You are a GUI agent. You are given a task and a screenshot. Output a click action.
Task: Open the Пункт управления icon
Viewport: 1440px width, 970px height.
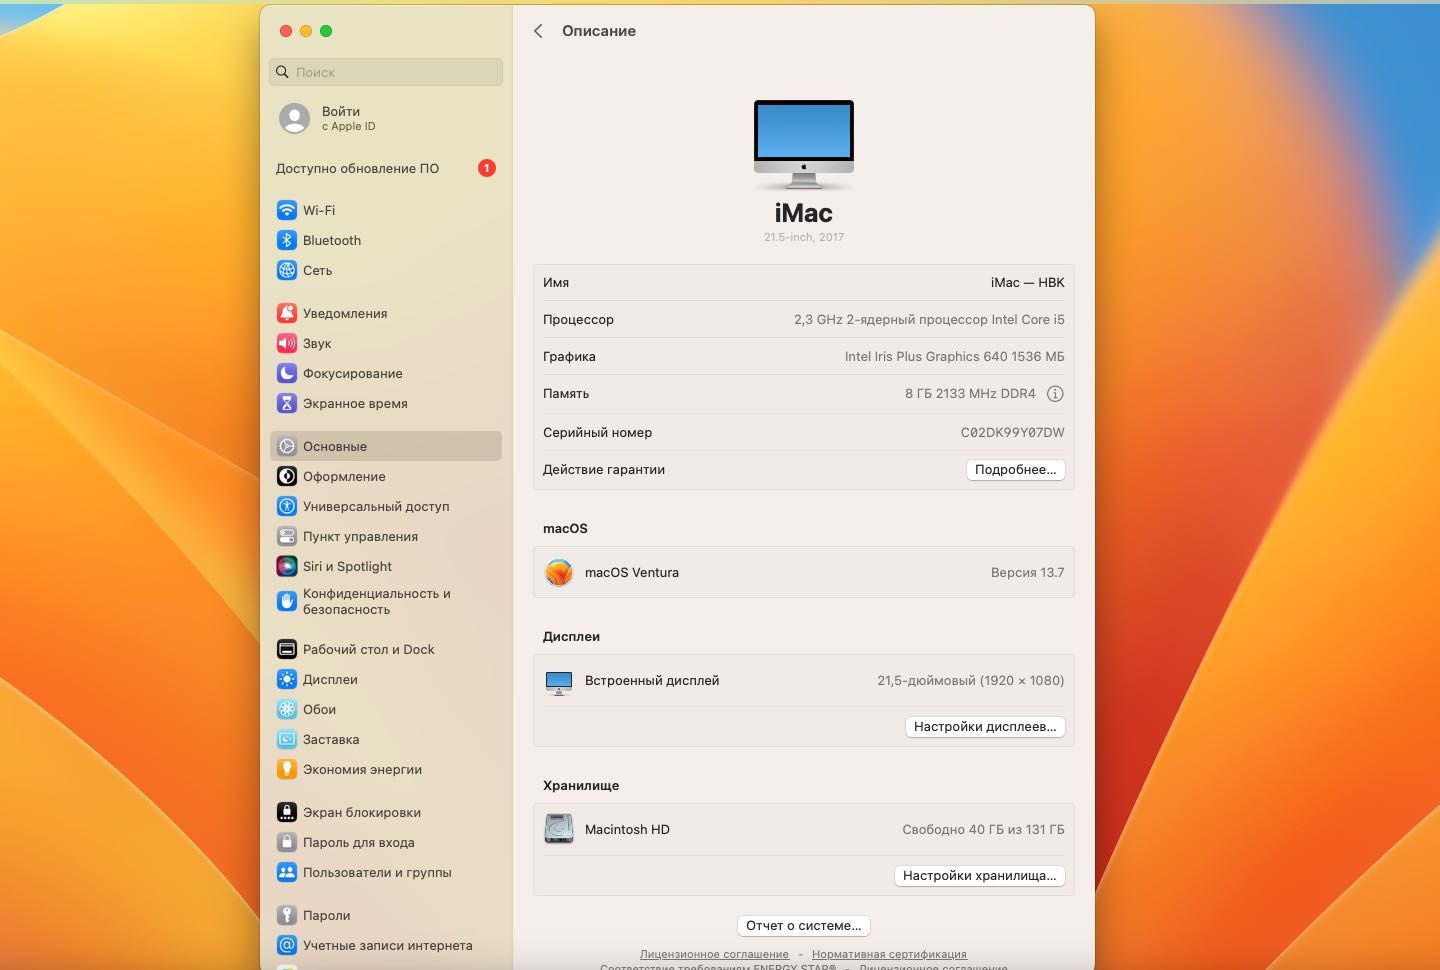click(x=287, y=536)
